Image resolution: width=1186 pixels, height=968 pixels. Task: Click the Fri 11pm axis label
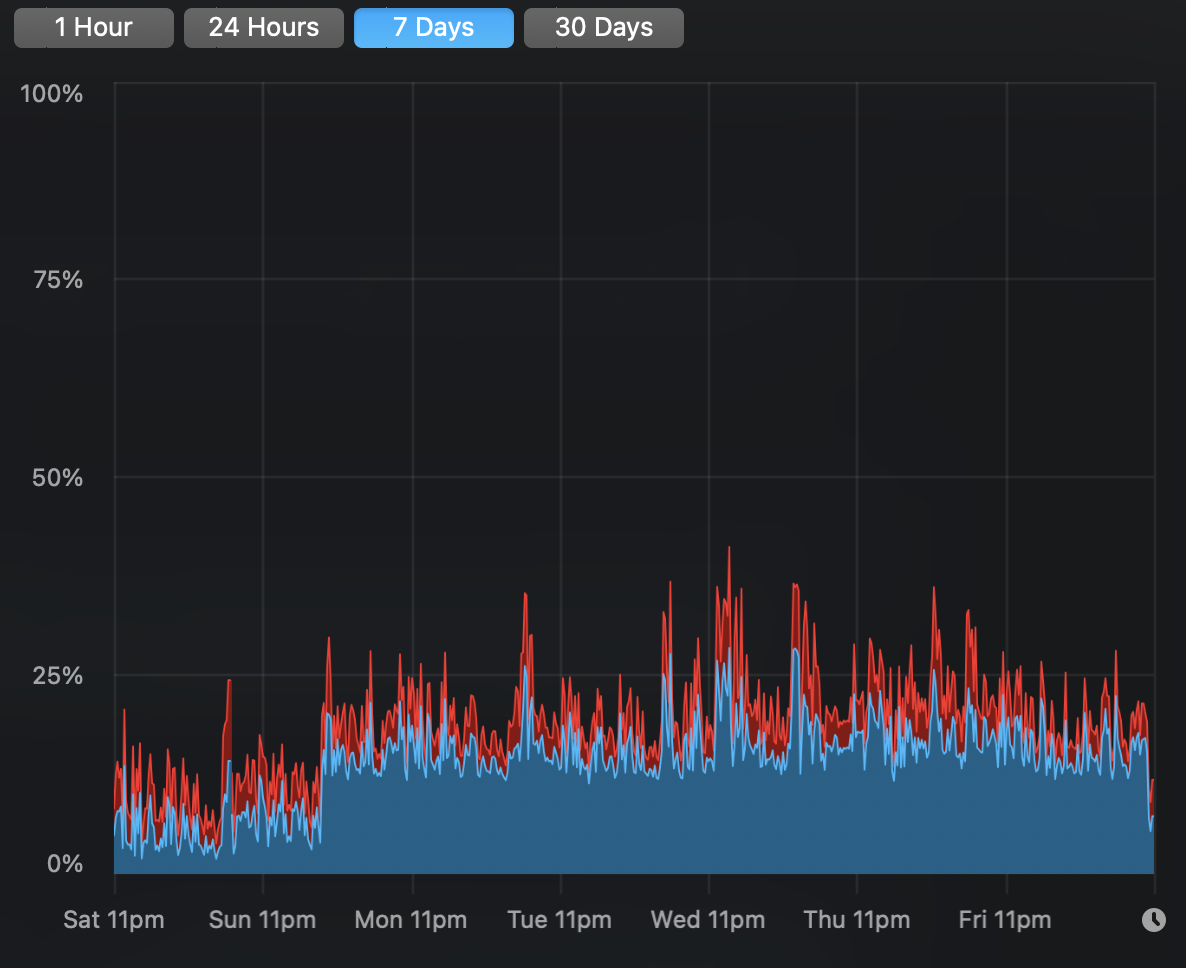[x=1004, y=919]
